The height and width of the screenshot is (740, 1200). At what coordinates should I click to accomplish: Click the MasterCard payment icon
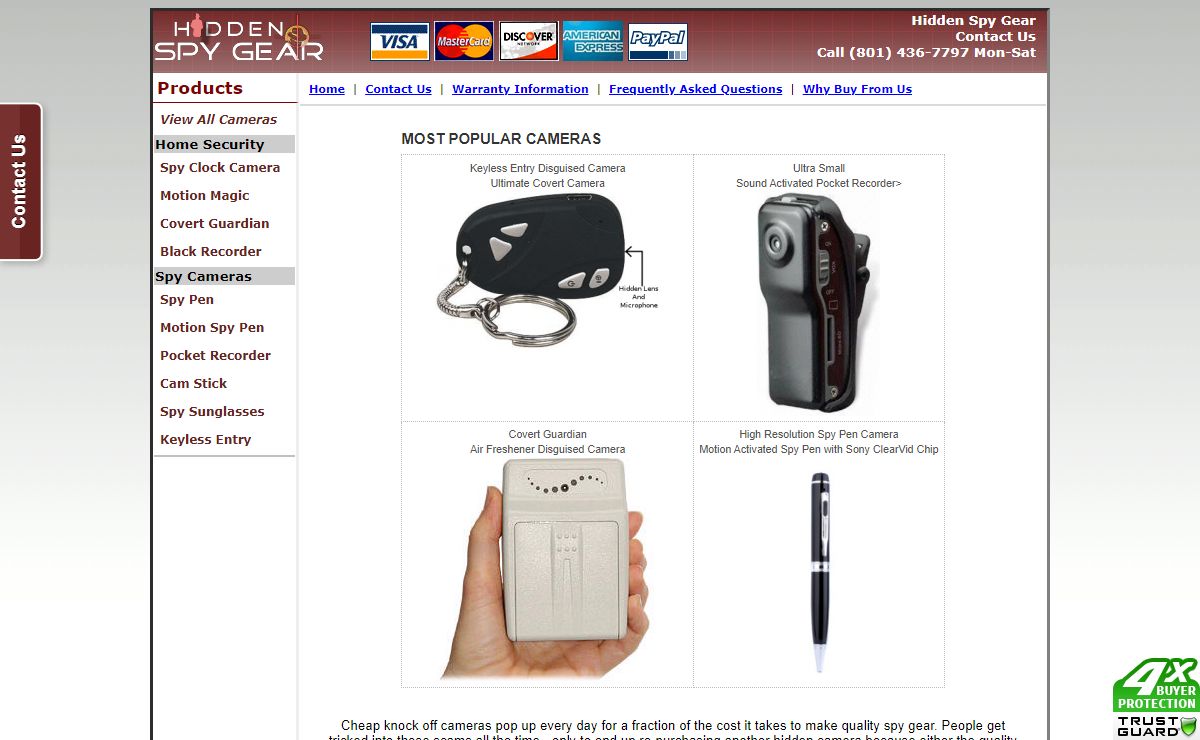464,42
